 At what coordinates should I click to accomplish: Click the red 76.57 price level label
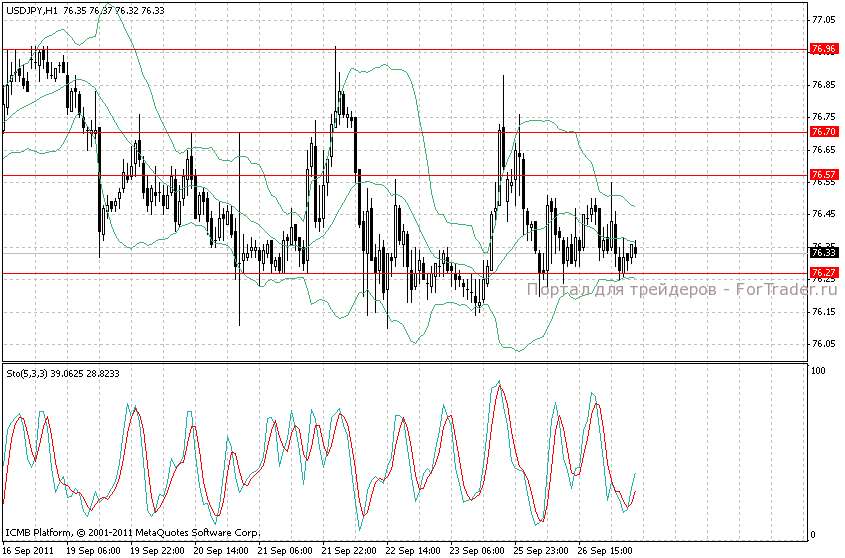coord(824,175)
